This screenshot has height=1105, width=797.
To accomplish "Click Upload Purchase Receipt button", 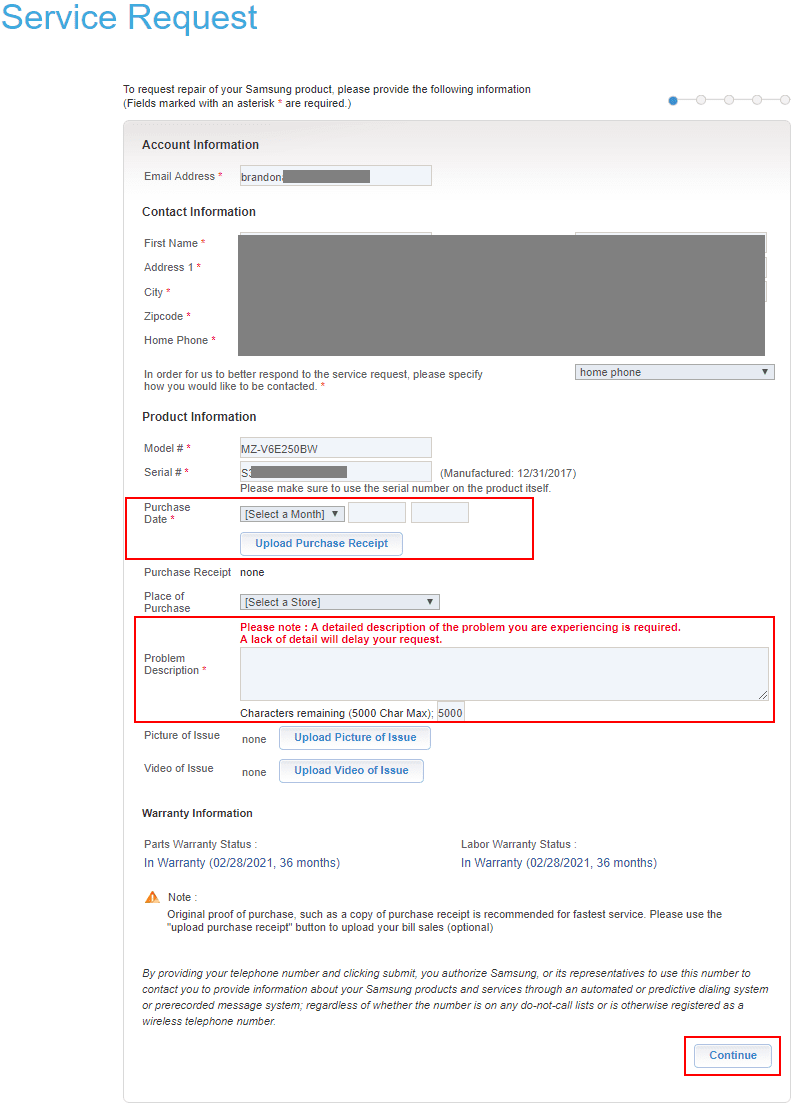I will click(x=321, y=543).
